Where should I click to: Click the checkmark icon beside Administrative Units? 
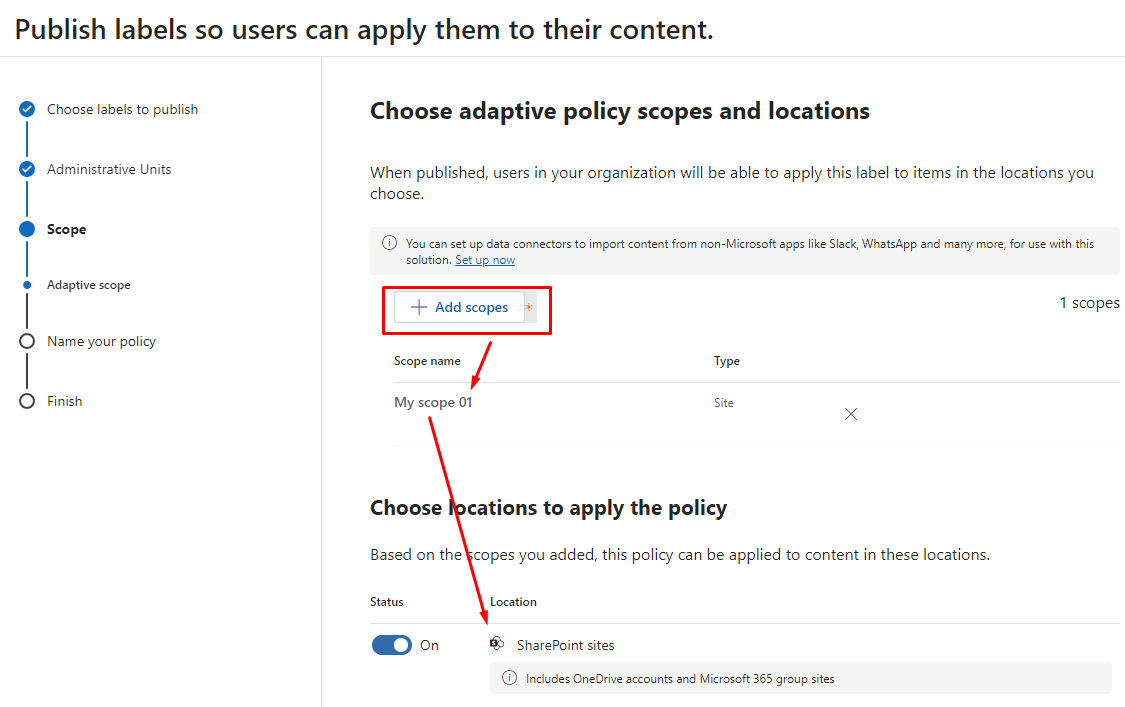point(27,169)
